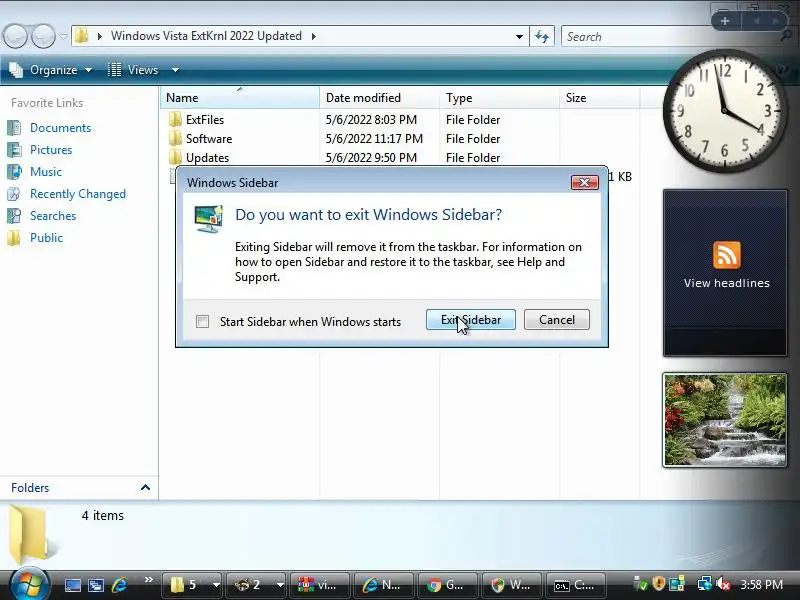Viewport: 800px width, 600px height.
Task: Click the muted volume tray icon
Action: pos(723,584)
